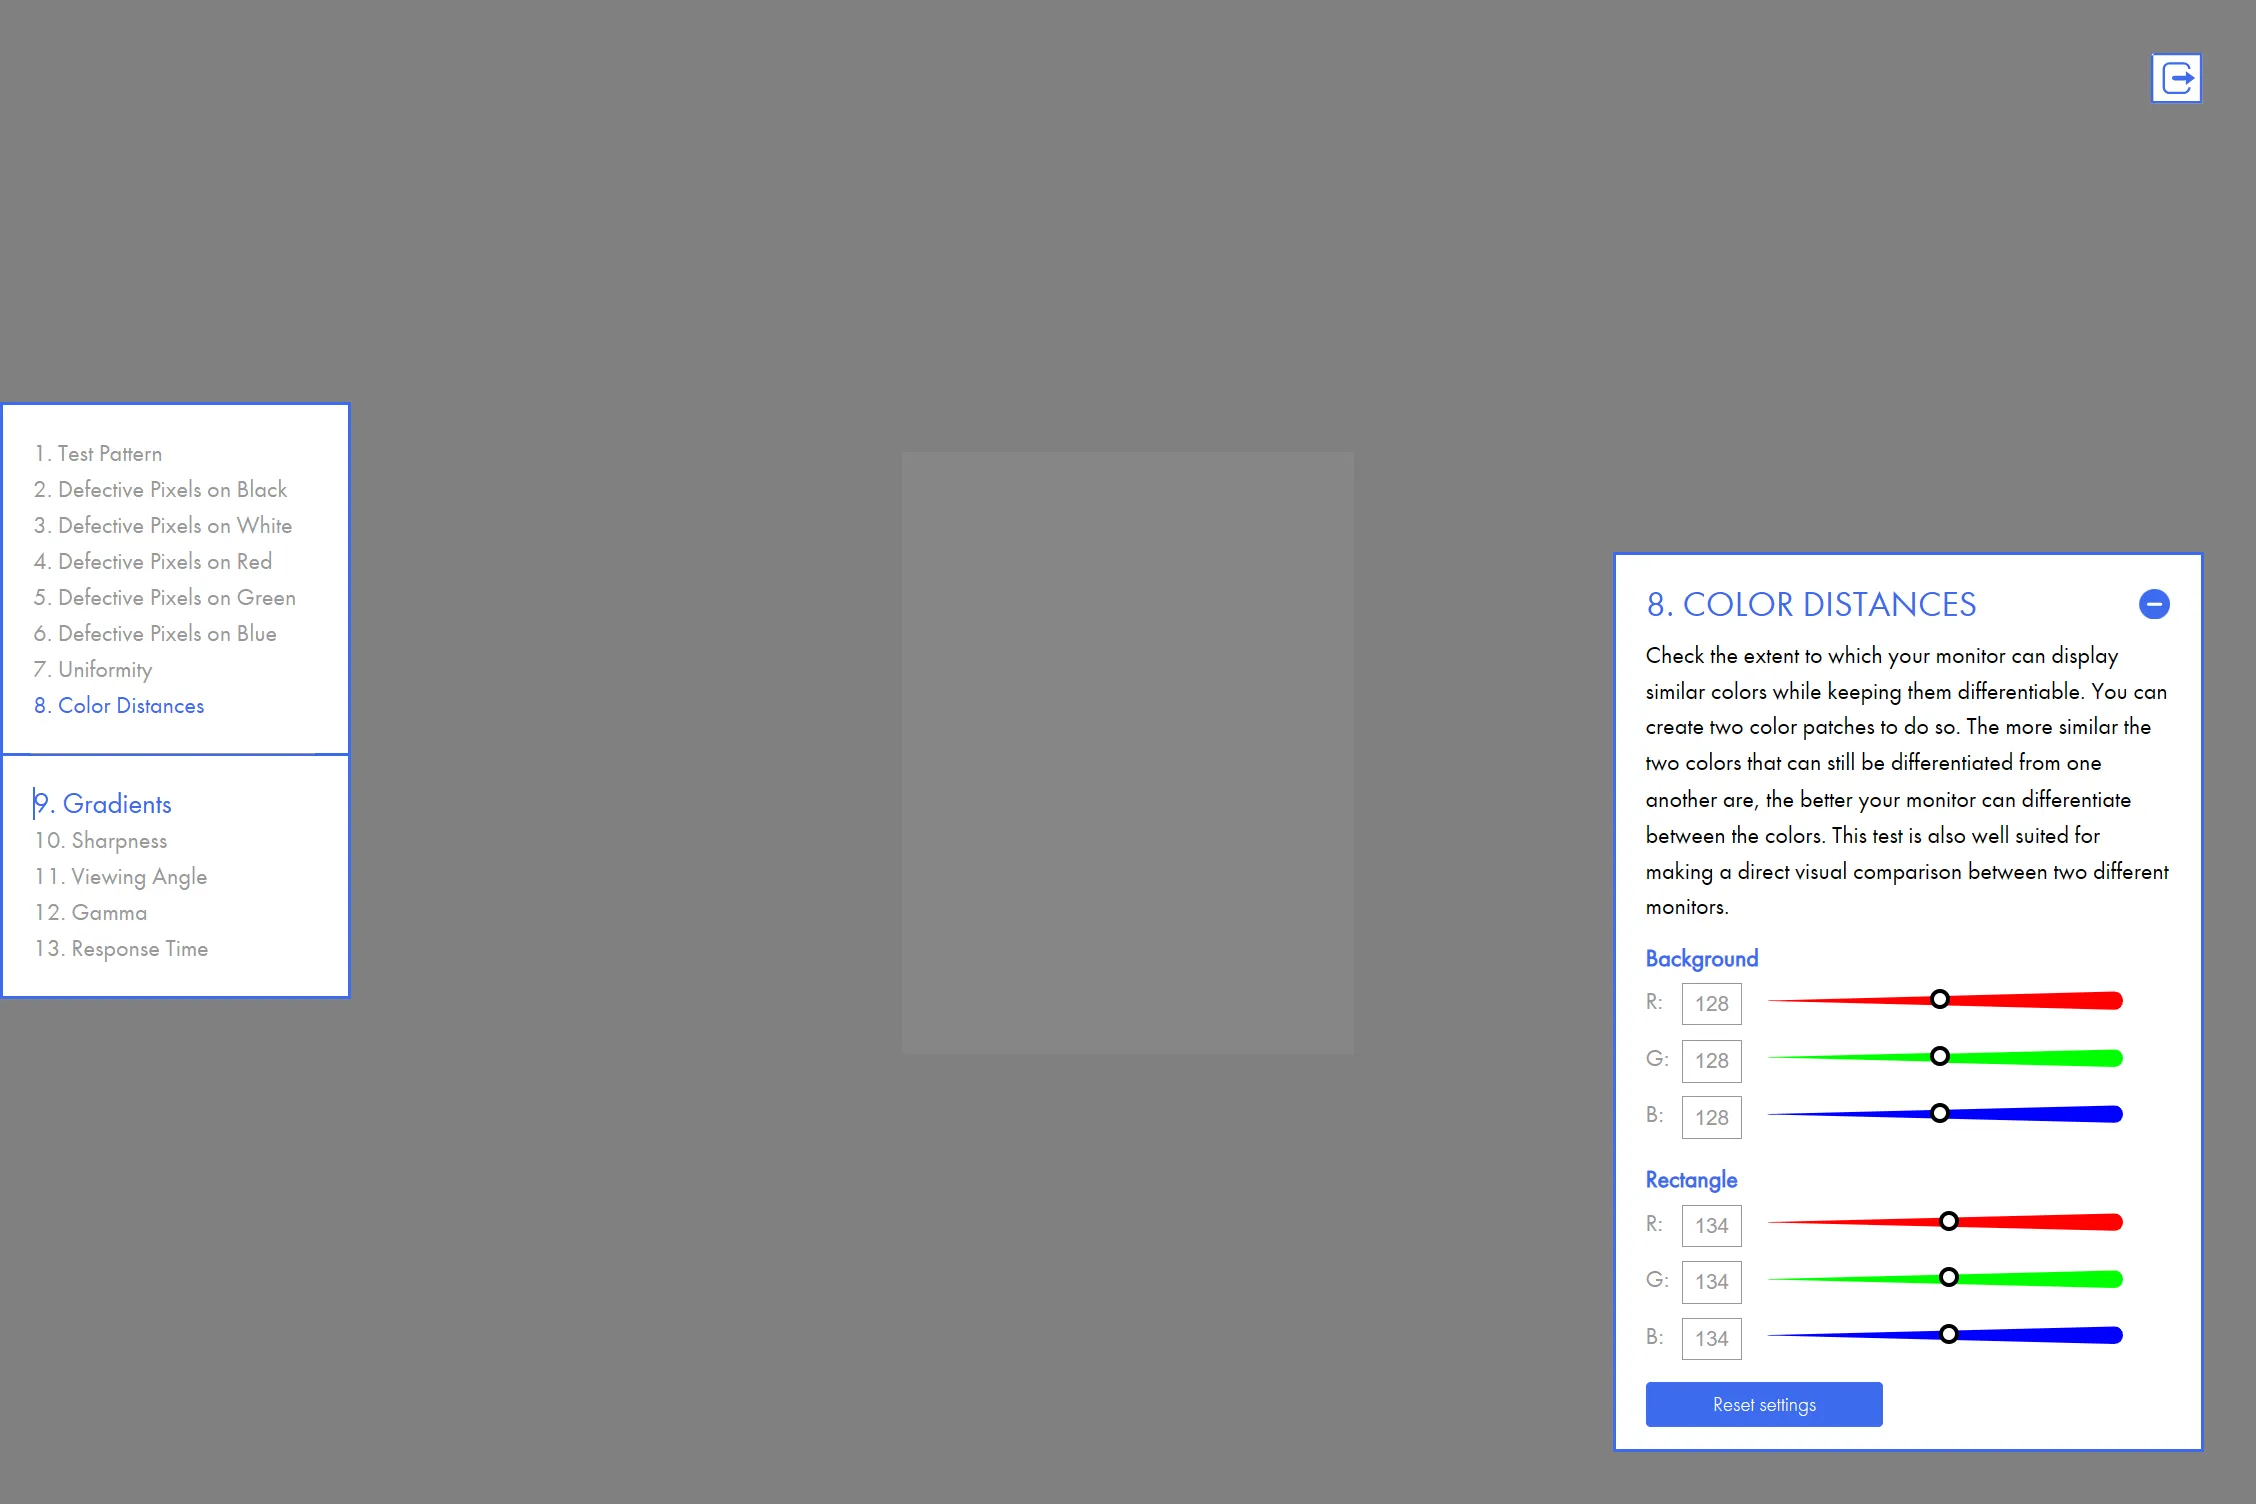This screenshot has height=1504, width=2256.
Task: Click 12. Gamma in sidebar menu
Action: click(x=91, y=911)
